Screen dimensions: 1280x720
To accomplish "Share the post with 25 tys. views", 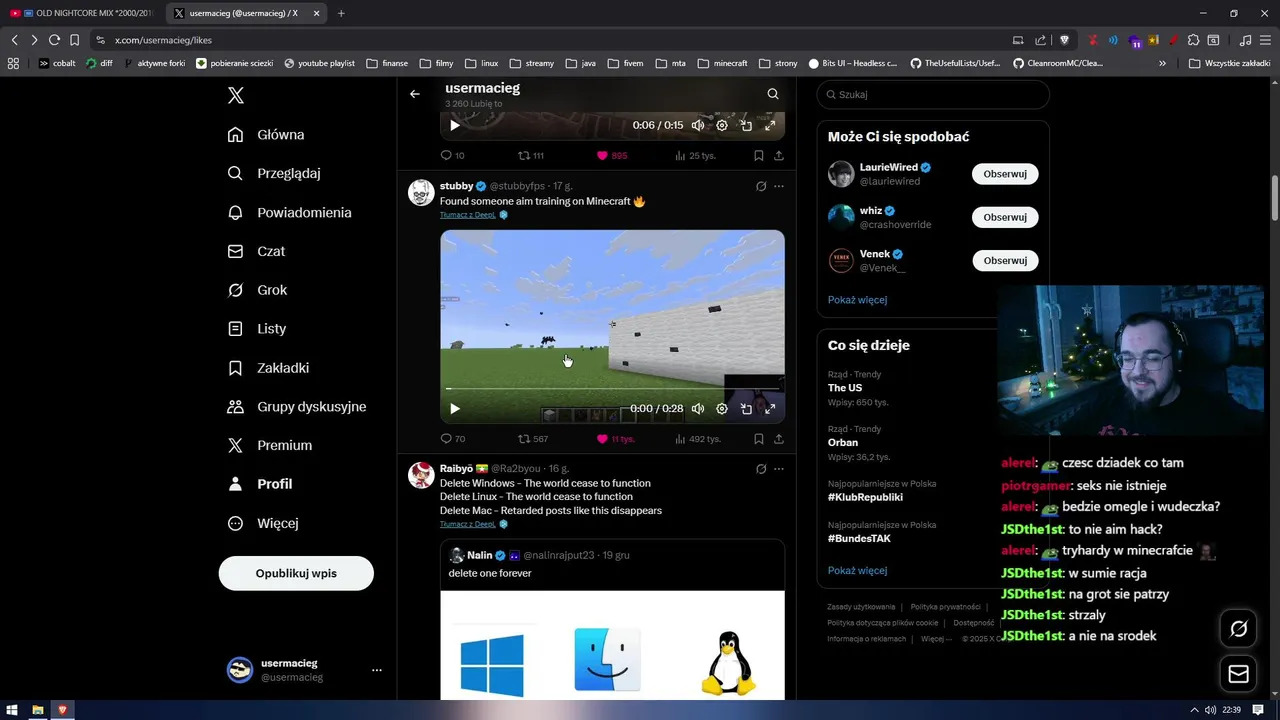I will point(779,156).
